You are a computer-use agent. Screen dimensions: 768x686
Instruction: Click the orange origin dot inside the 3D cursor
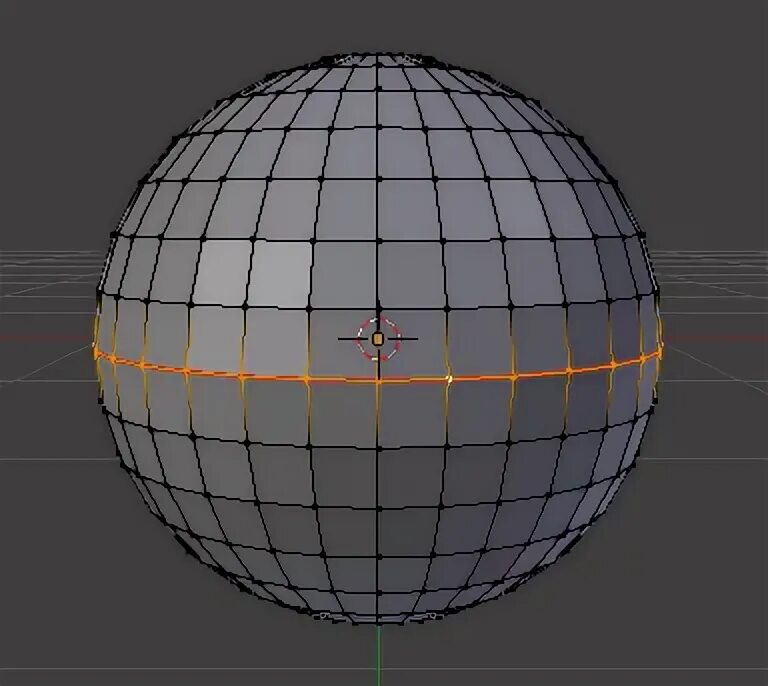(x=377, y=339)
